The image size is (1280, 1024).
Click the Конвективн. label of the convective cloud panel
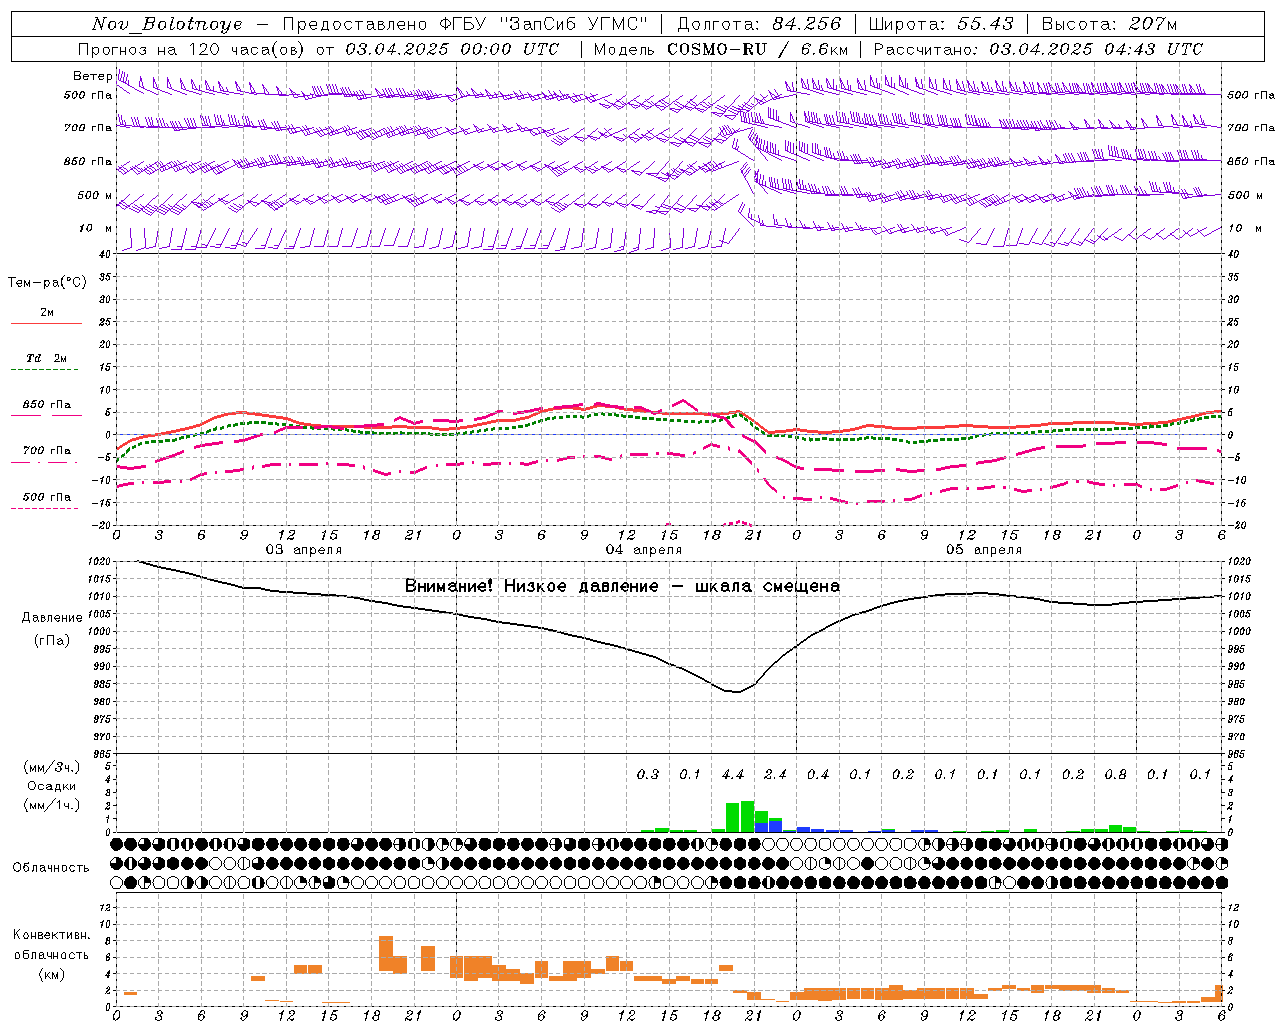pos(52,935)
